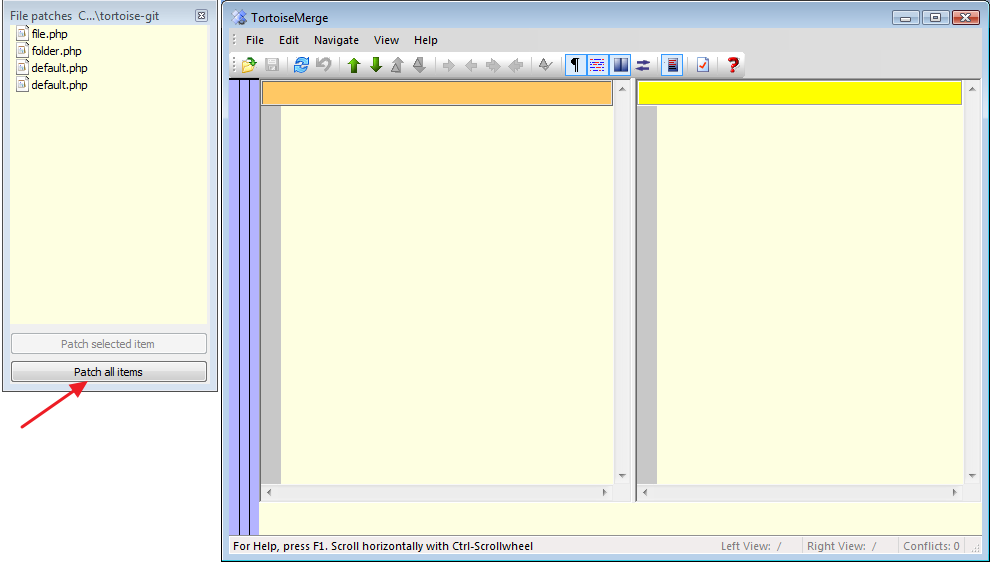This screenshot has height=562, width=990.
Task: Click left pane vertical scrollbar down arrow
Action: click(x=622, y=476)
